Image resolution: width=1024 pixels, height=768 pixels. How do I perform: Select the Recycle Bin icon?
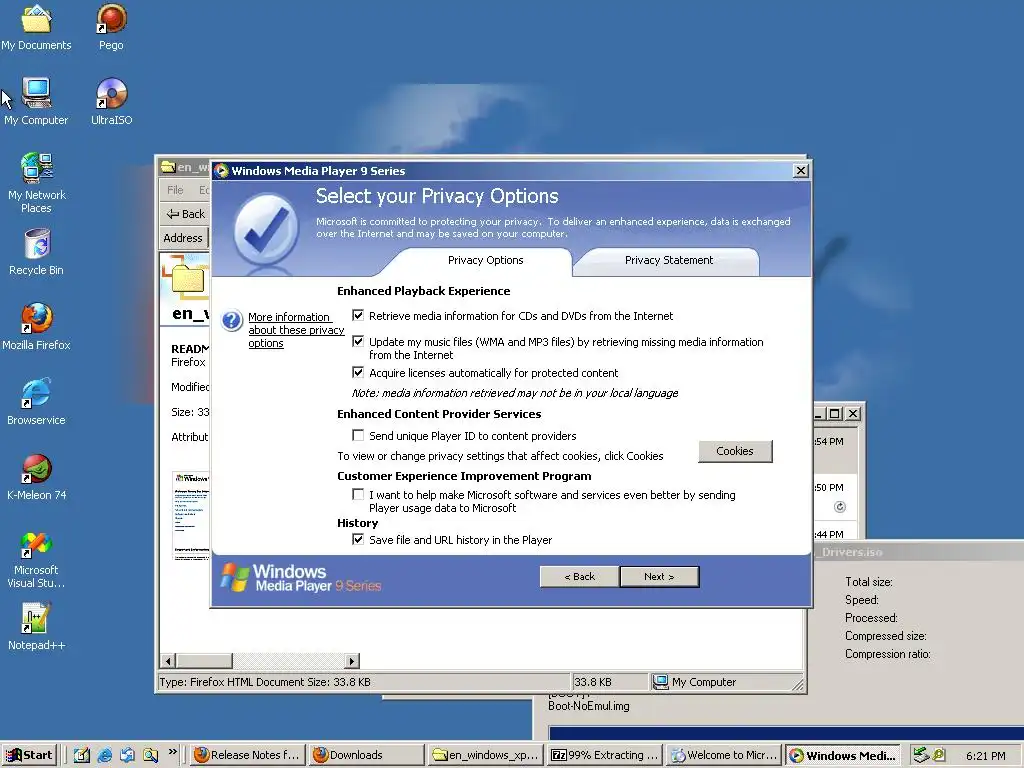click(x=36, y=252)
